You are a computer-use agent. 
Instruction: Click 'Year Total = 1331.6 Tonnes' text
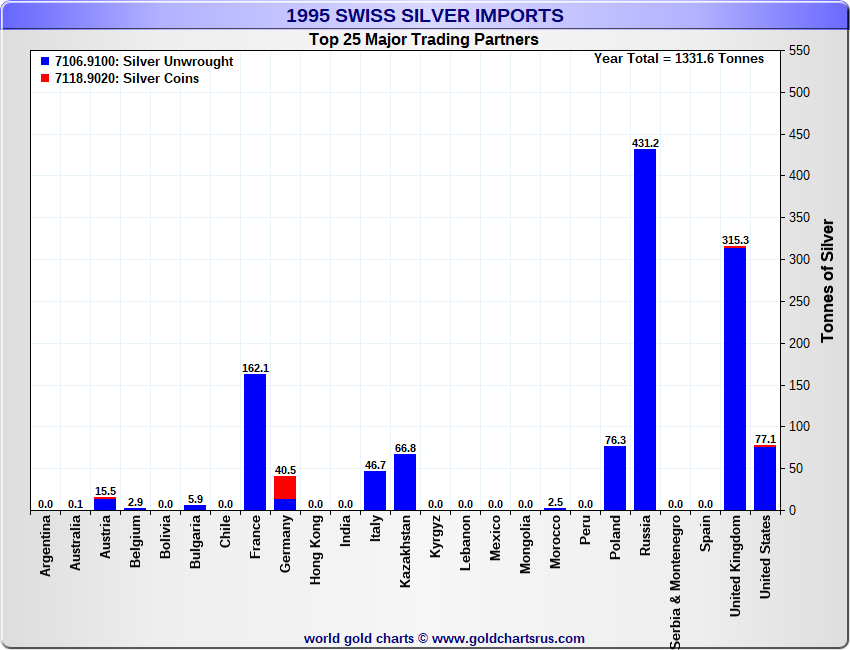pyautogui.click(x=679, y=59)
